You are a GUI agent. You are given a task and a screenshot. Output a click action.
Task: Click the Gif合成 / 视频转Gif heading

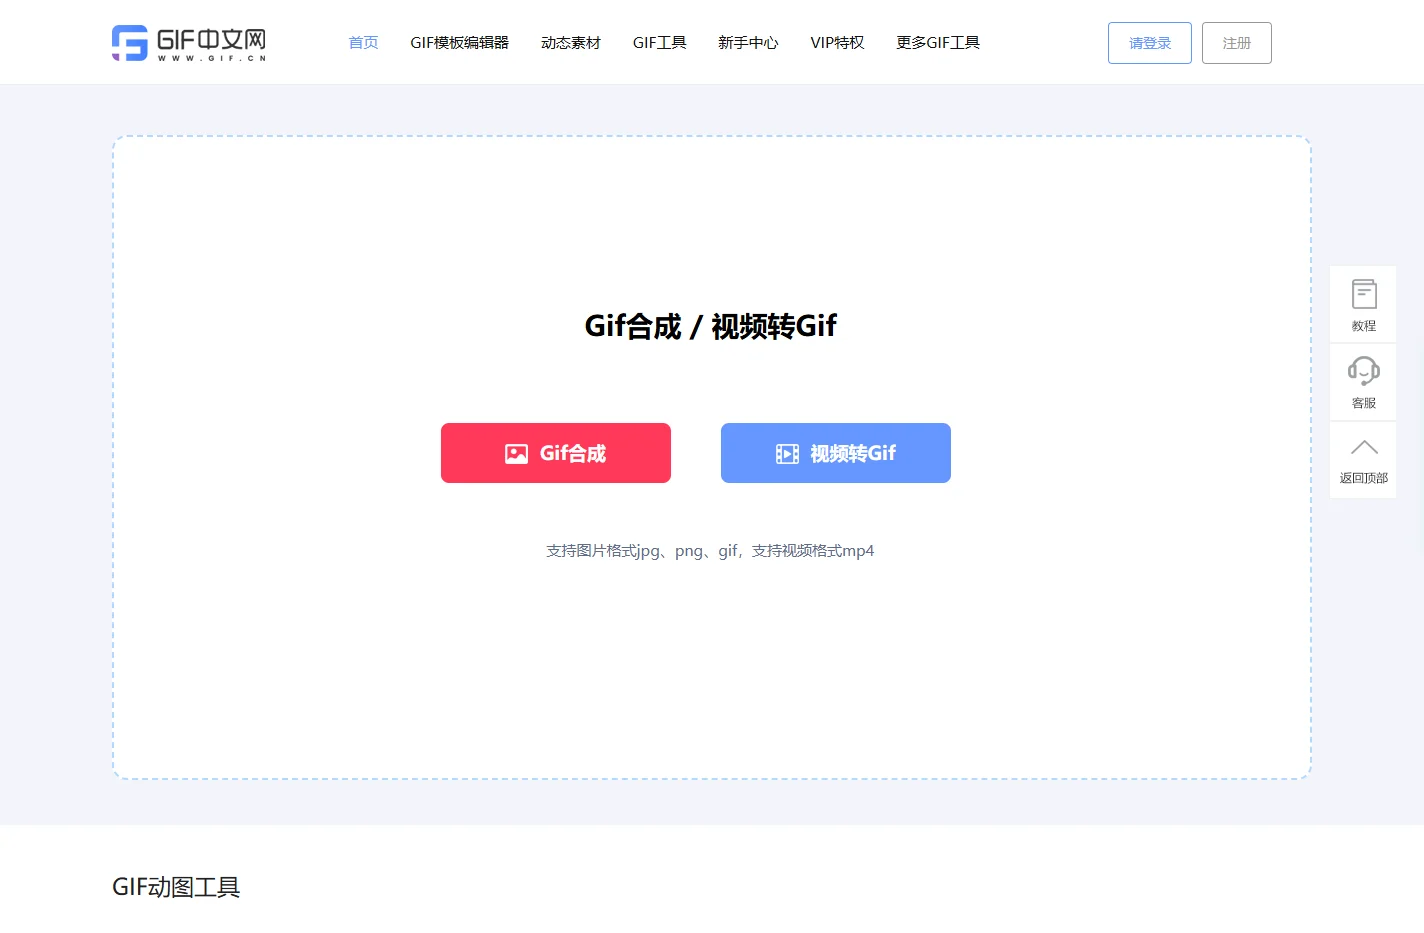pos(711,326)
